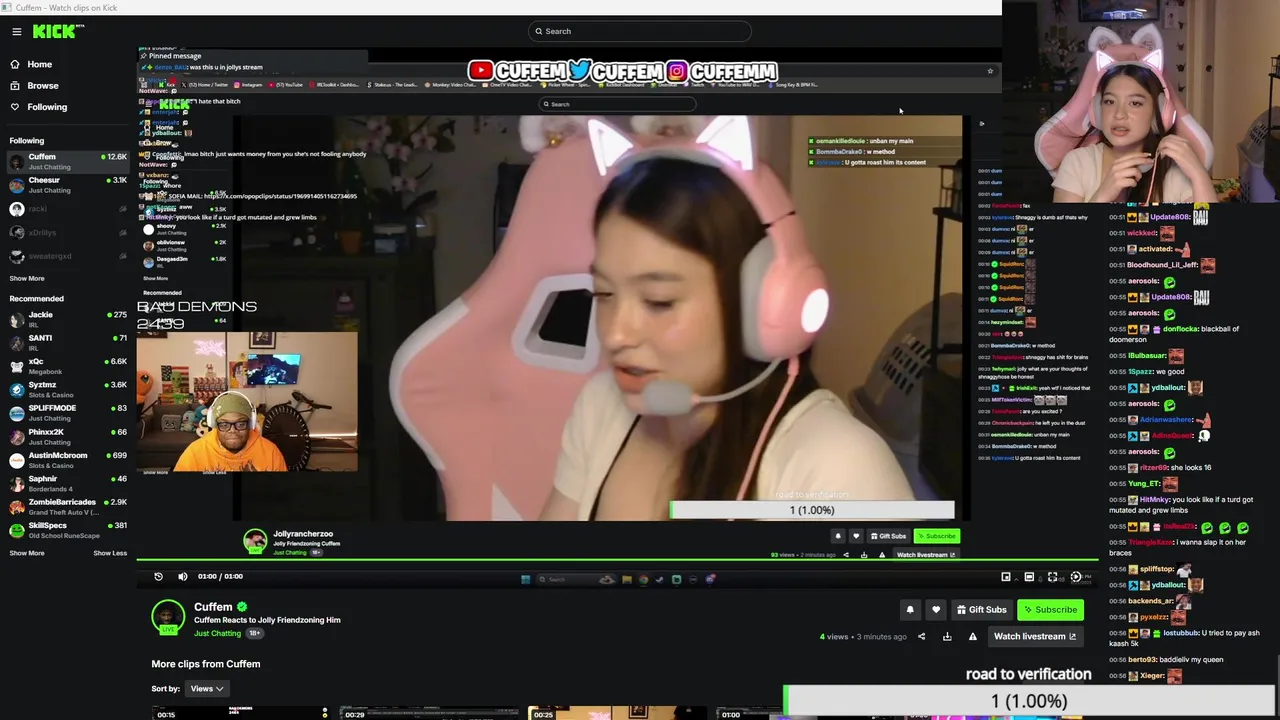Open offline channel xDrillys
Viewport: 1280px width, 720px height.
pos(68,232)
